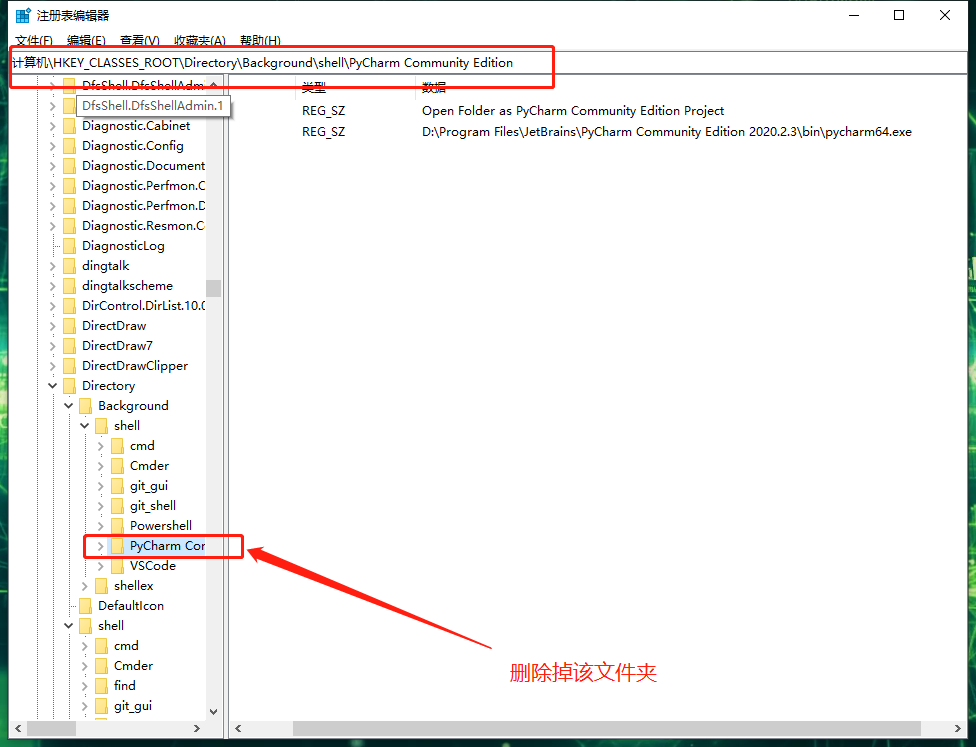This screenshot has height=747, width=976.
Task: Select the Diagnostic.Cabinet folder icon
Action: (70, 126)
